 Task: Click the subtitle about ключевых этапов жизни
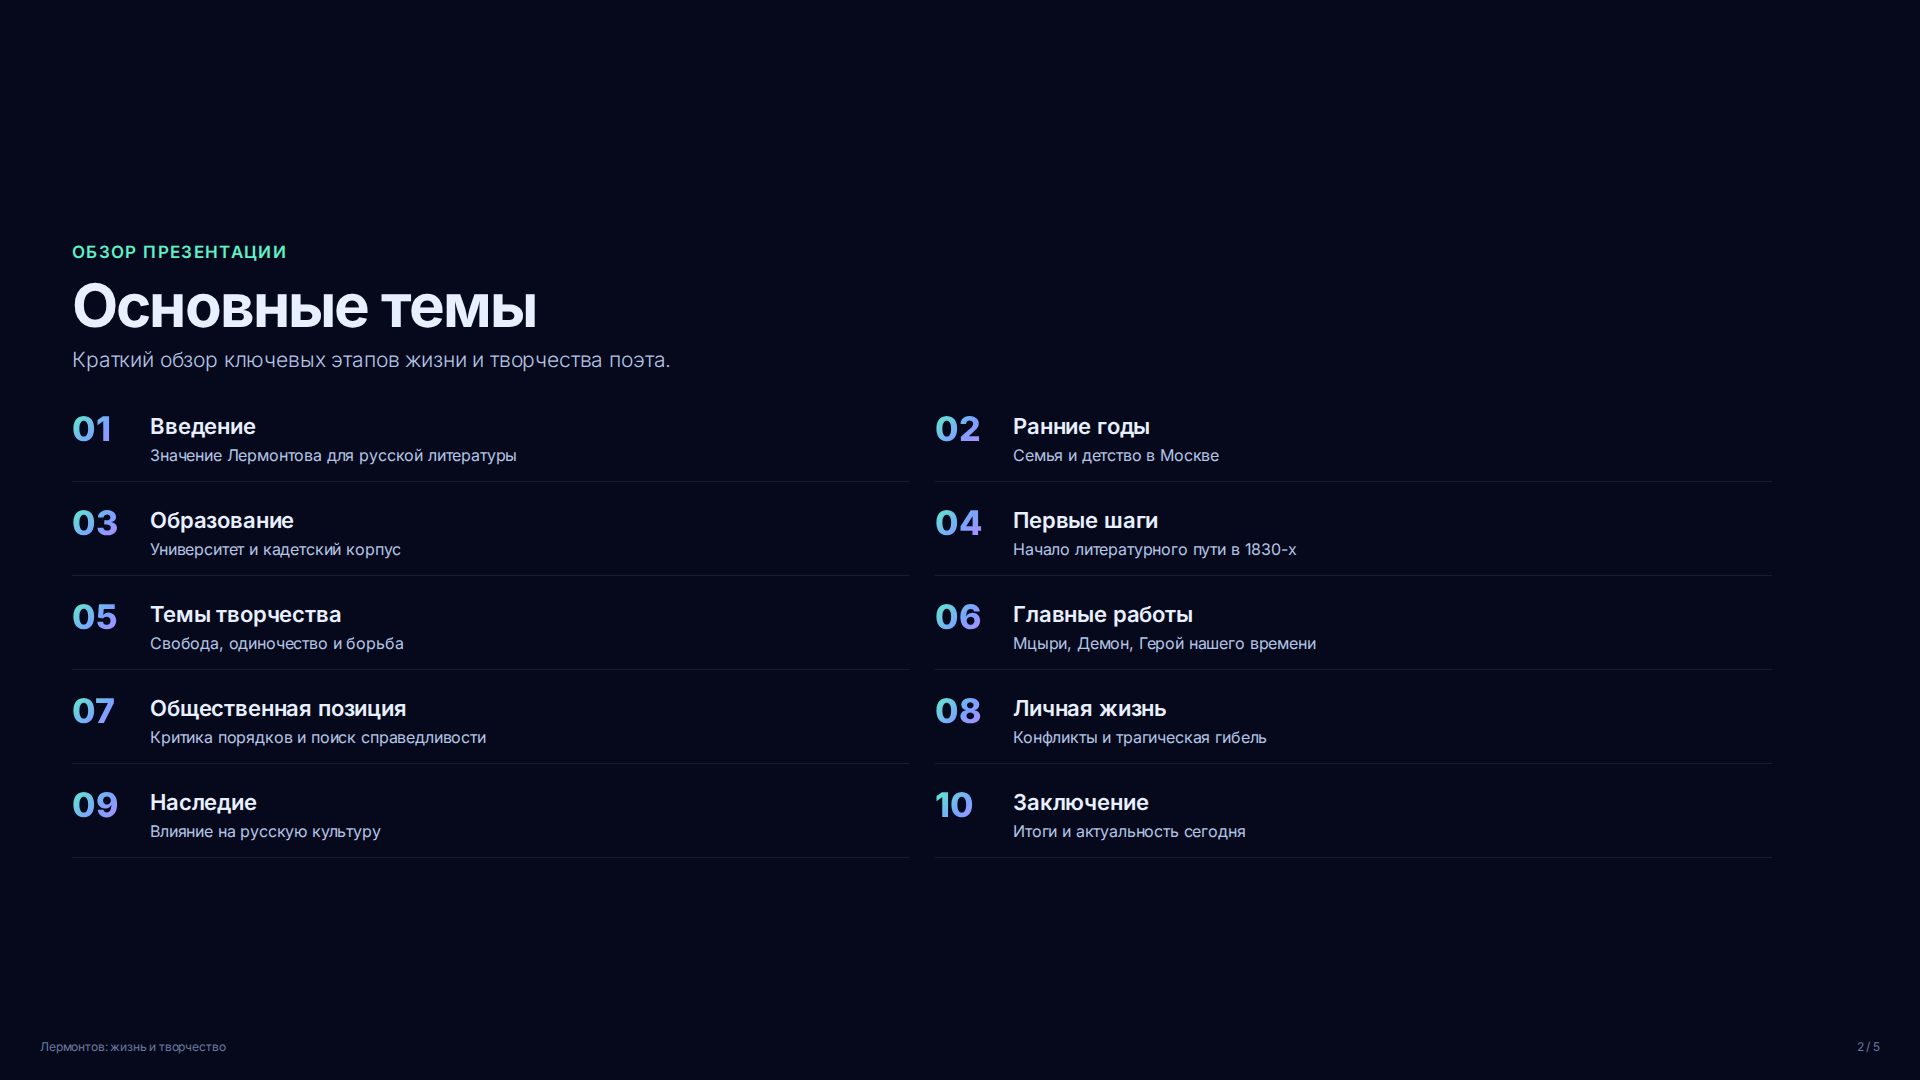tap(371, 360)
